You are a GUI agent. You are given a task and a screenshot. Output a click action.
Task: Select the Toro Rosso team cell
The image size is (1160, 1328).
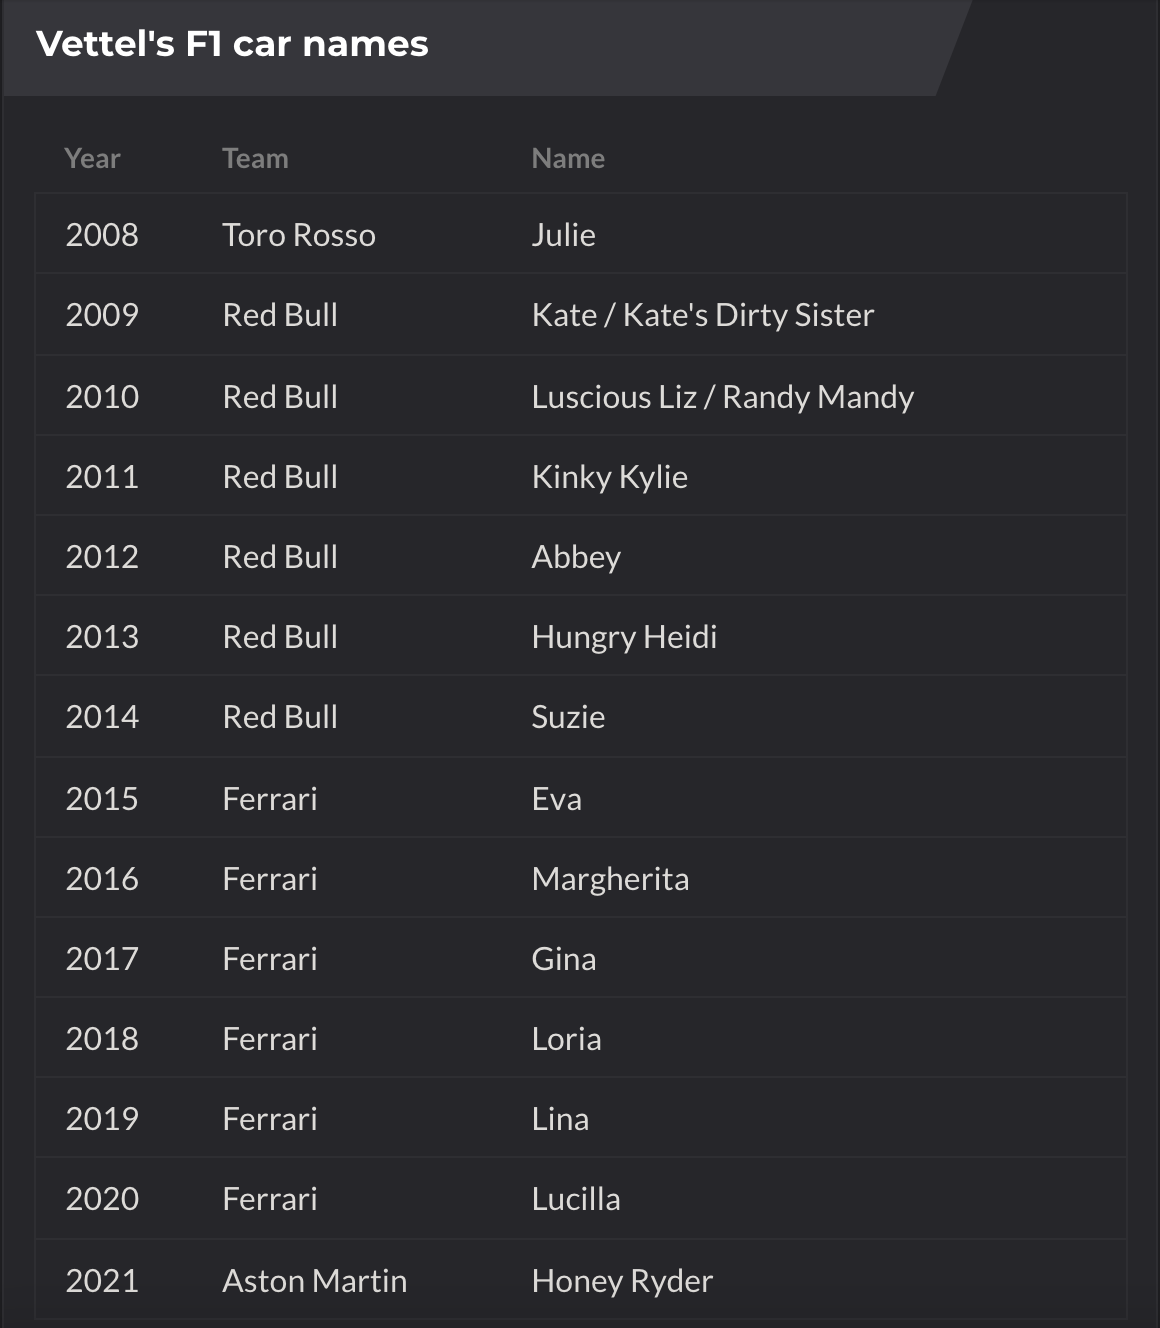click(x=299, y=235)
